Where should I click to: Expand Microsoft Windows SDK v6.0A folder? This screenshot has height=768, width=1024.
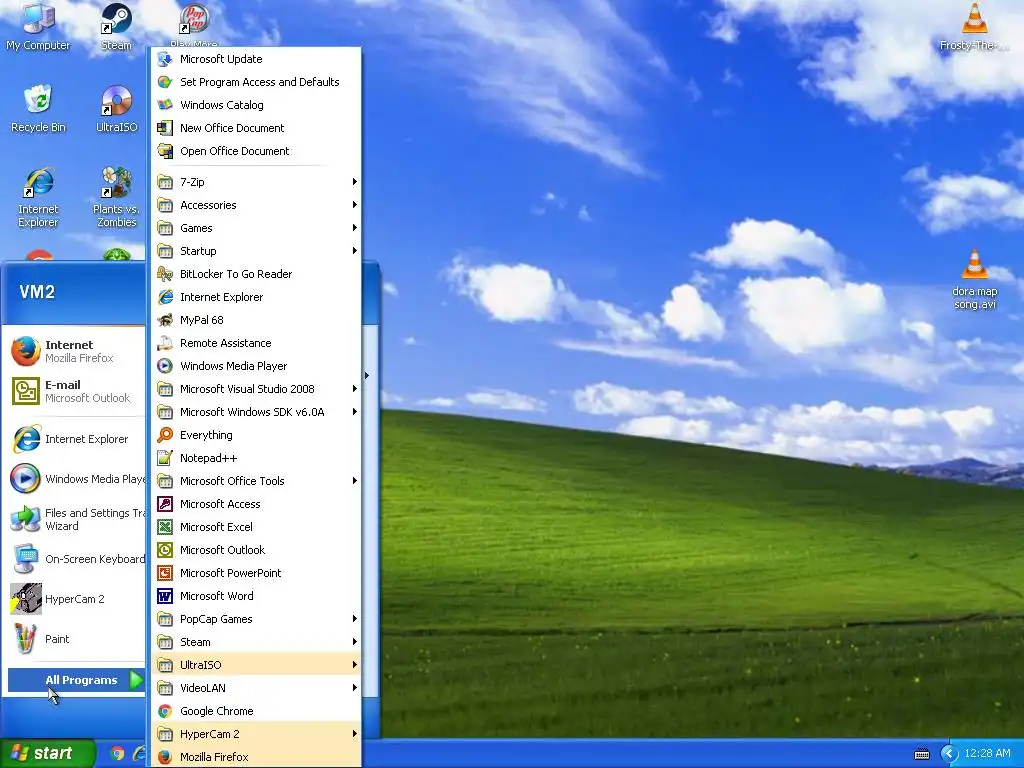click(256, 412)
